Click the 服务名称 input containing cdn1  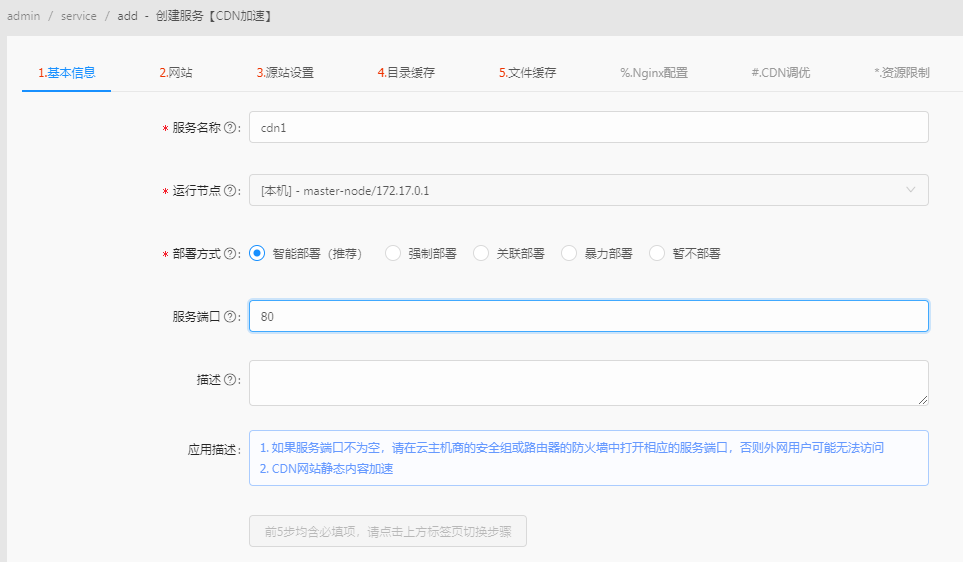click(x=588, y=128)
